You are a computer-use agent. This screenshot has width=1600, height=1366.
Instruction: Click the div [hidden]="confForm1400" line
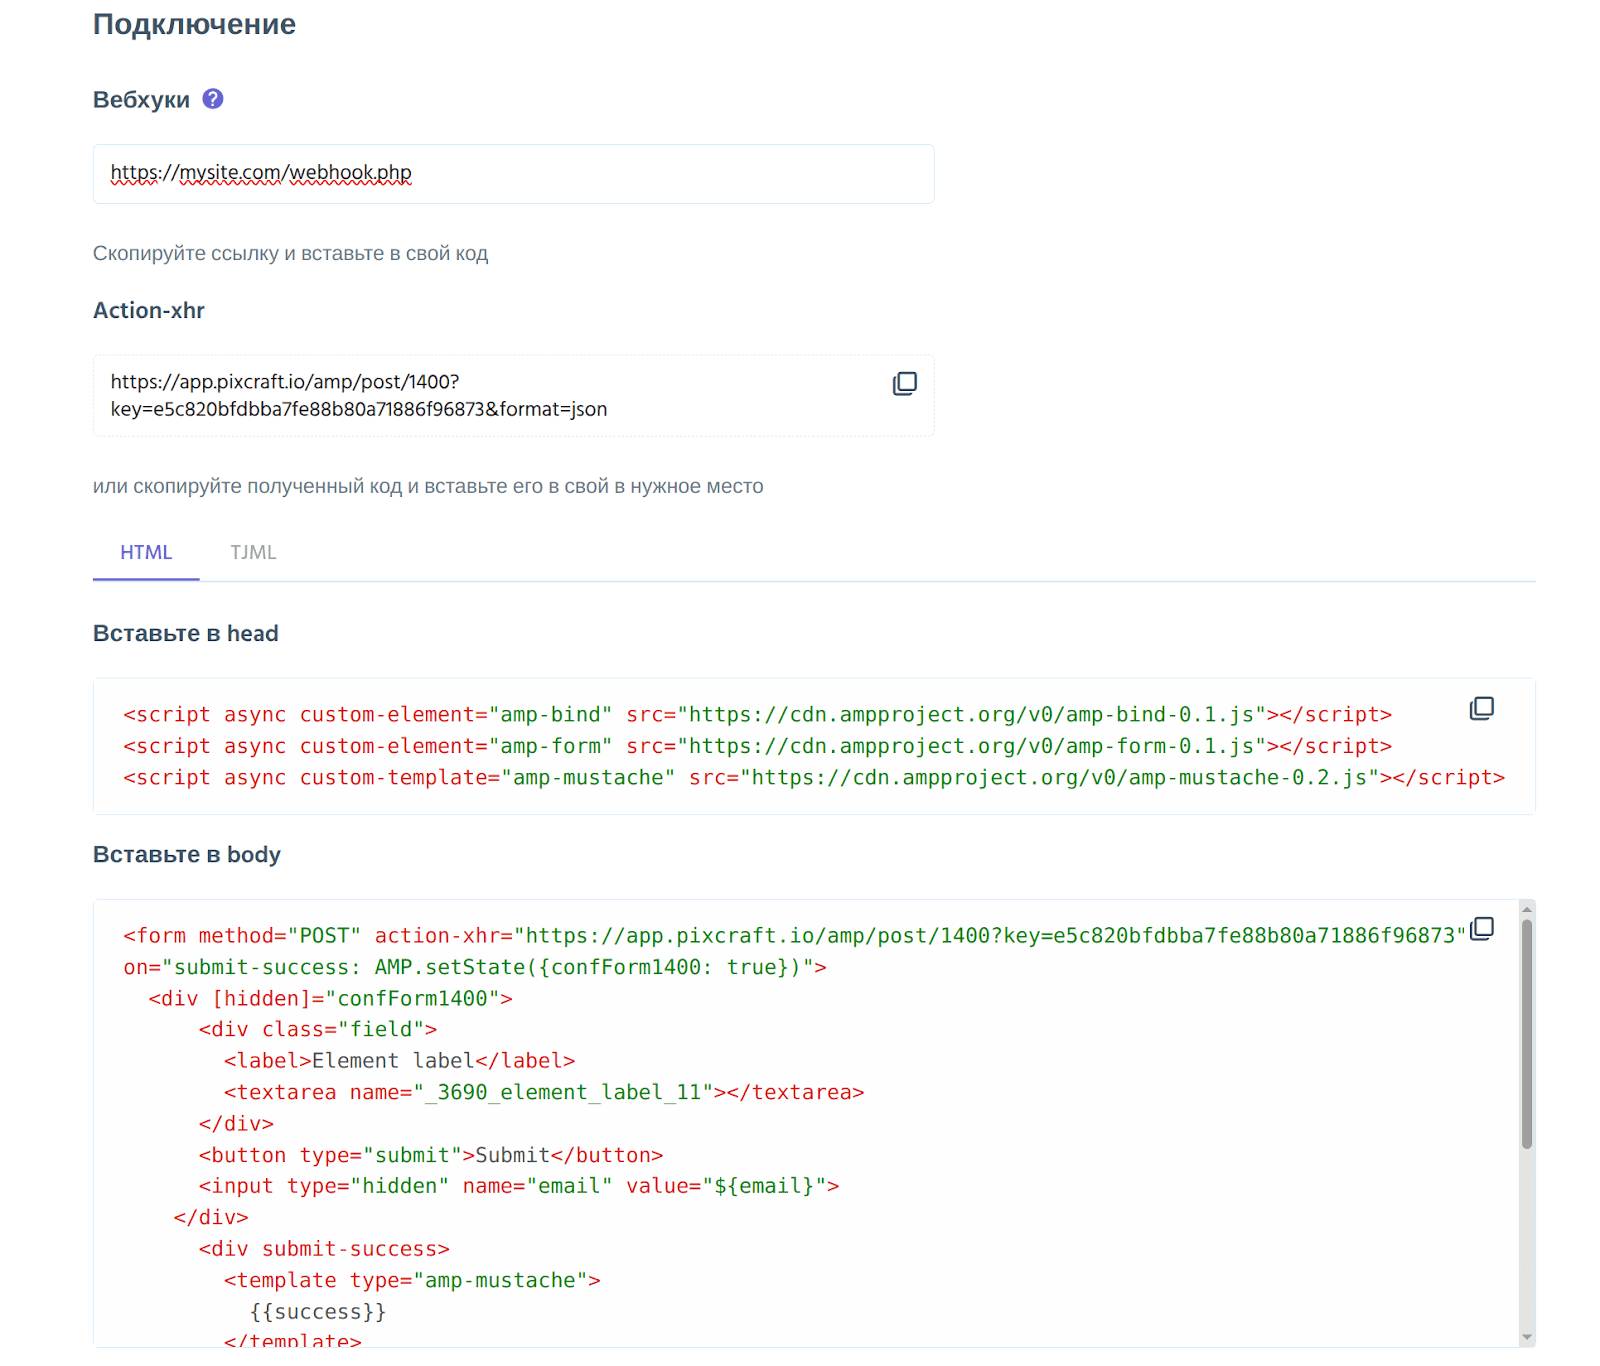330,999
